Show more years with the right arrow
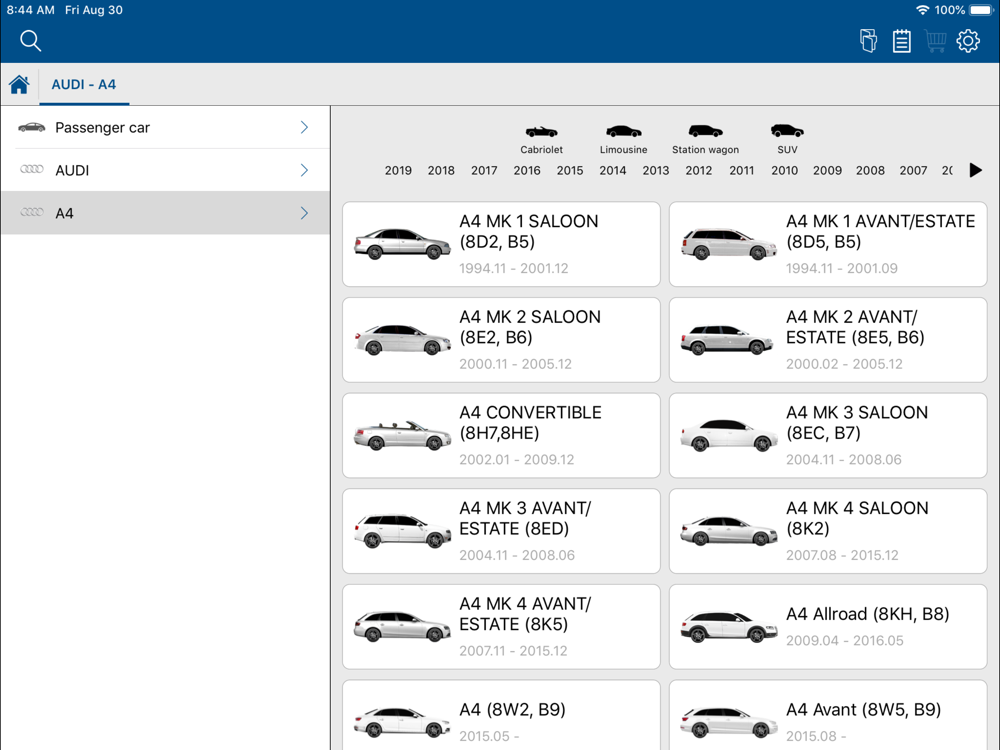Image resolution: width=1000 pixels, height=750 pixels. [975, 170]
